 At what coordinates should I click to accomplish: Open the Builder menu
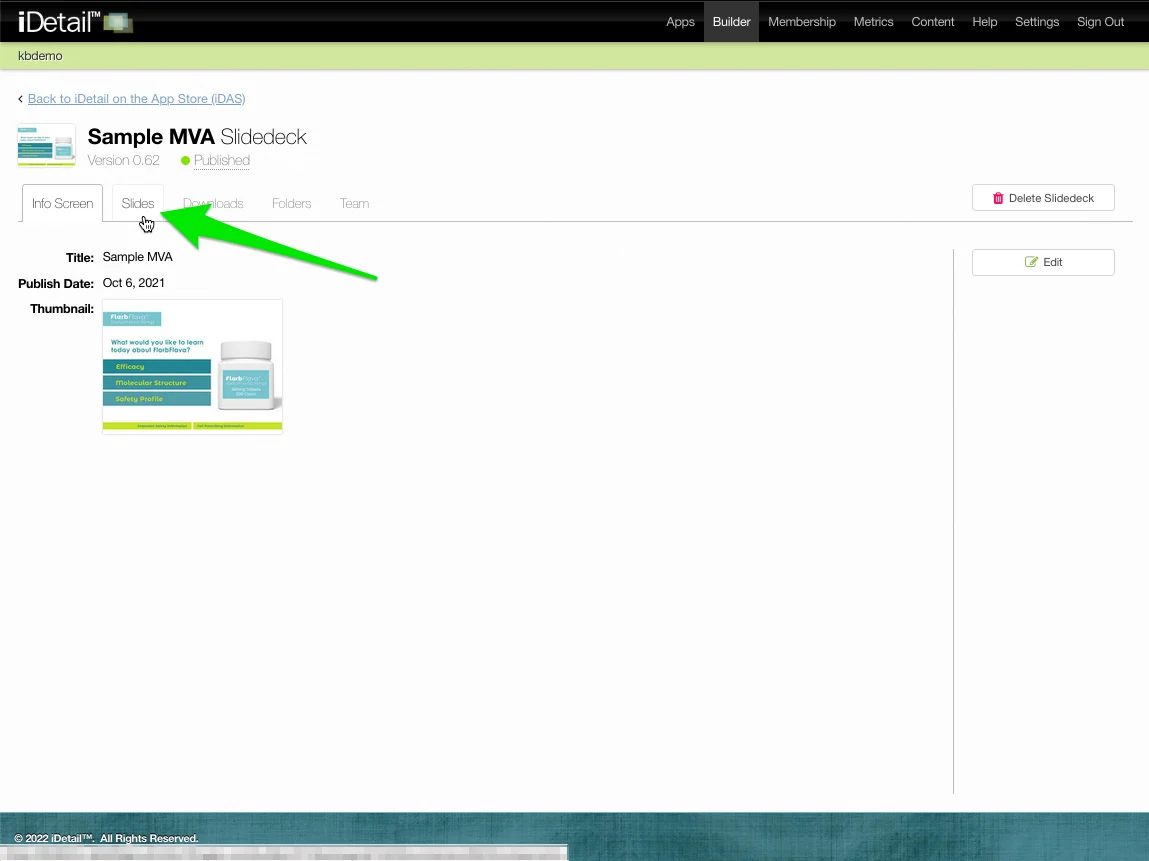[731, 22]
